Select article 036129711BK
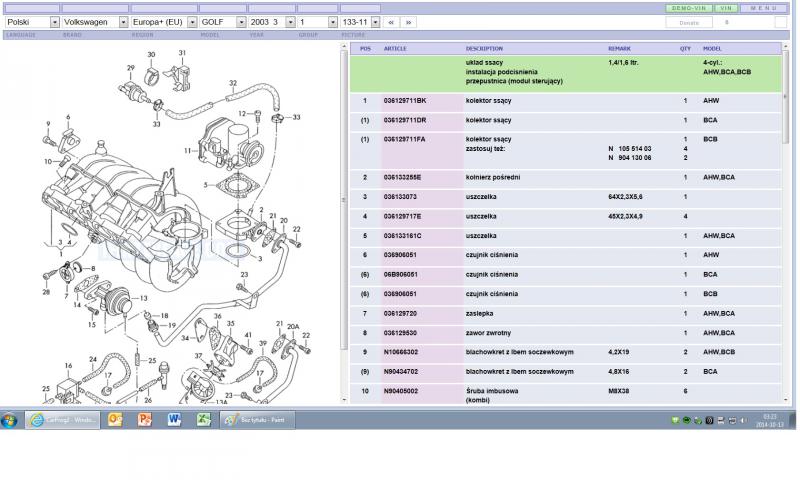The width and height of the screenshot is (800, 500). coord(405,101)
